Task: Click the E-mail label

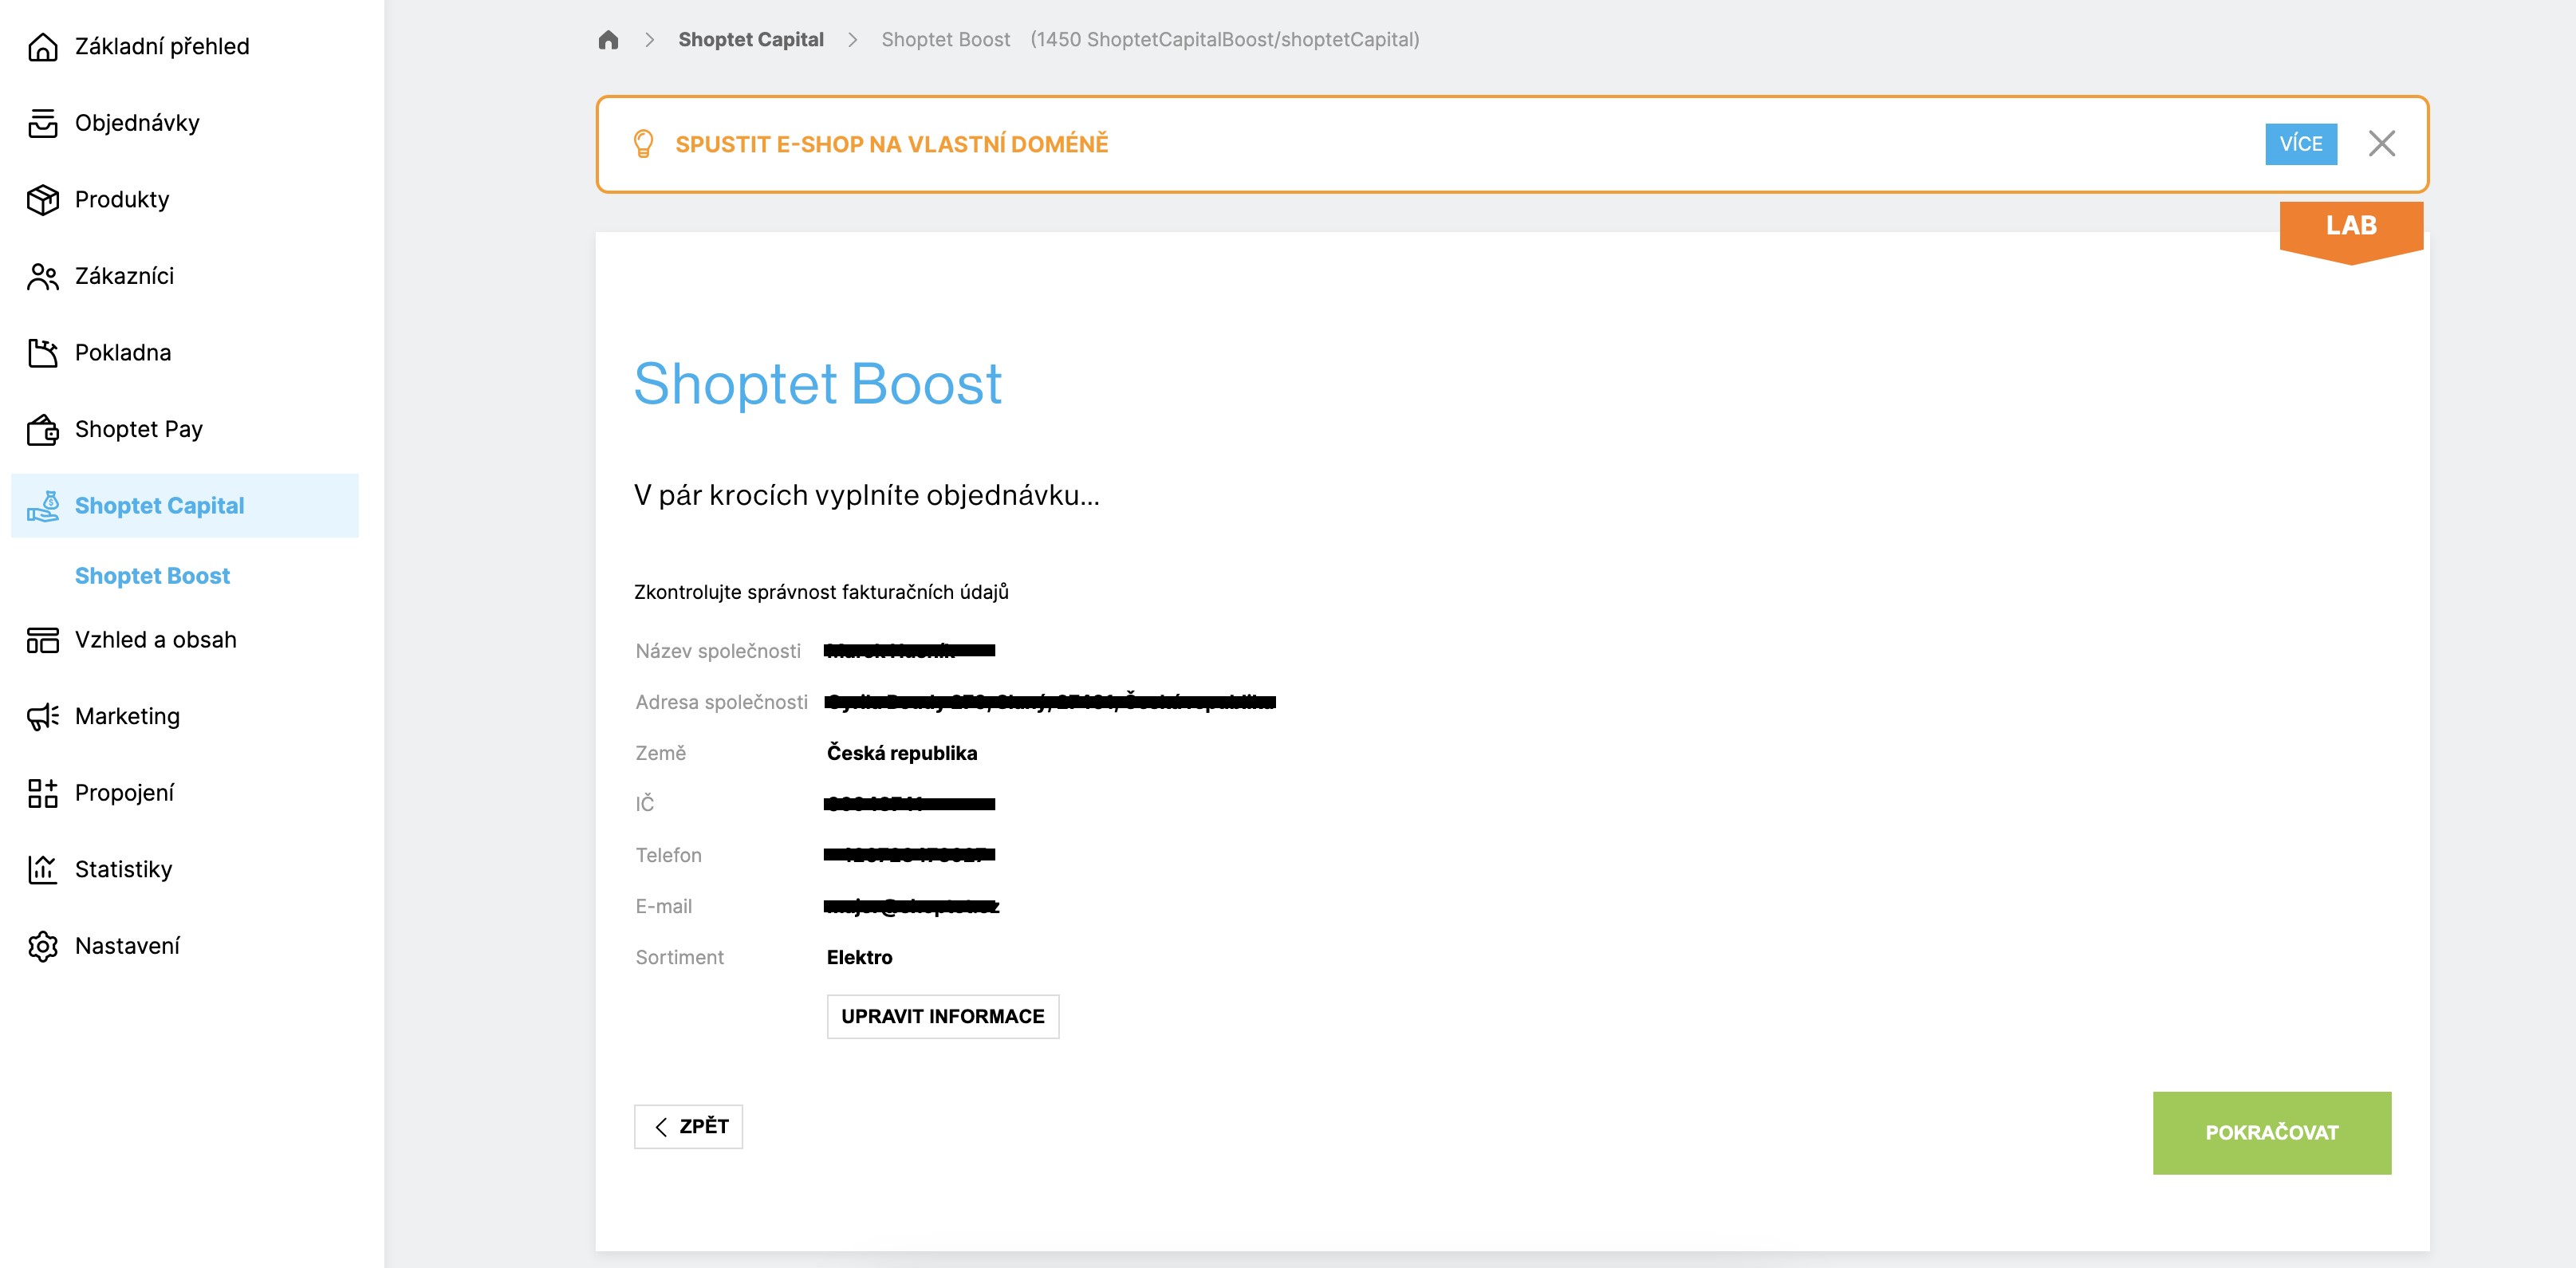Action: coord(663,906)
